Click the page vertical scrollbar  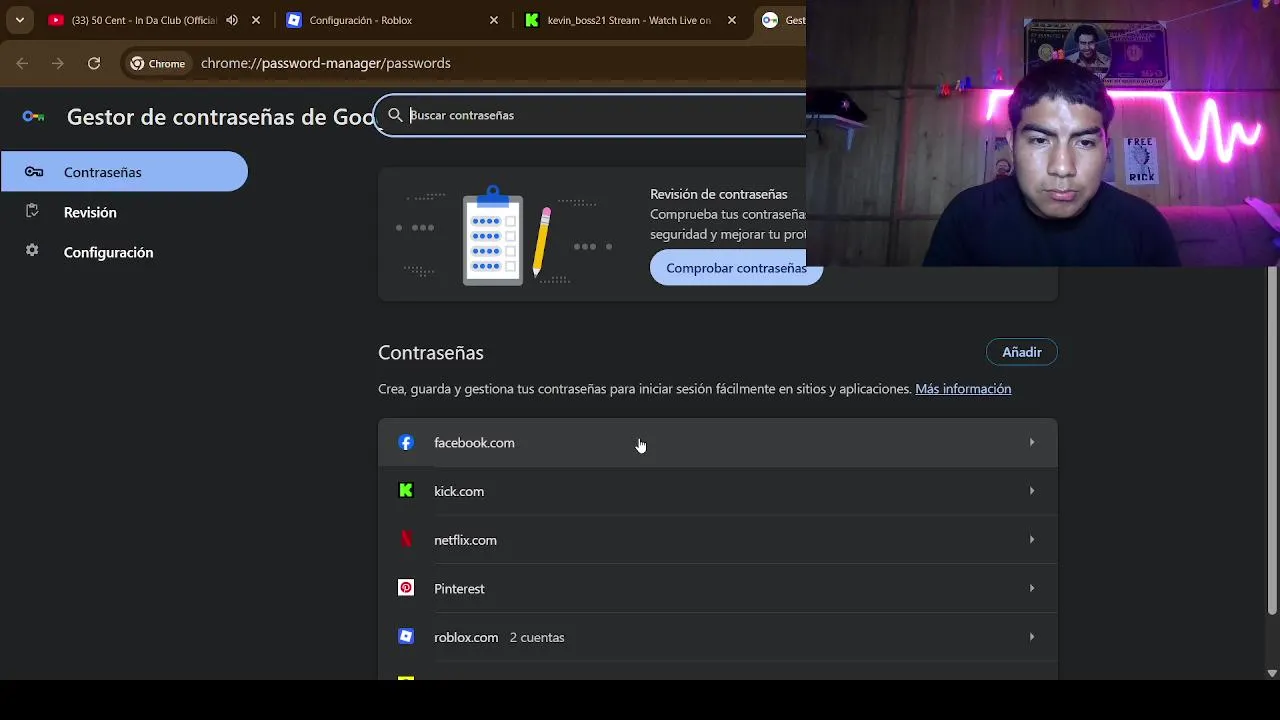(x=1272, y=440)
